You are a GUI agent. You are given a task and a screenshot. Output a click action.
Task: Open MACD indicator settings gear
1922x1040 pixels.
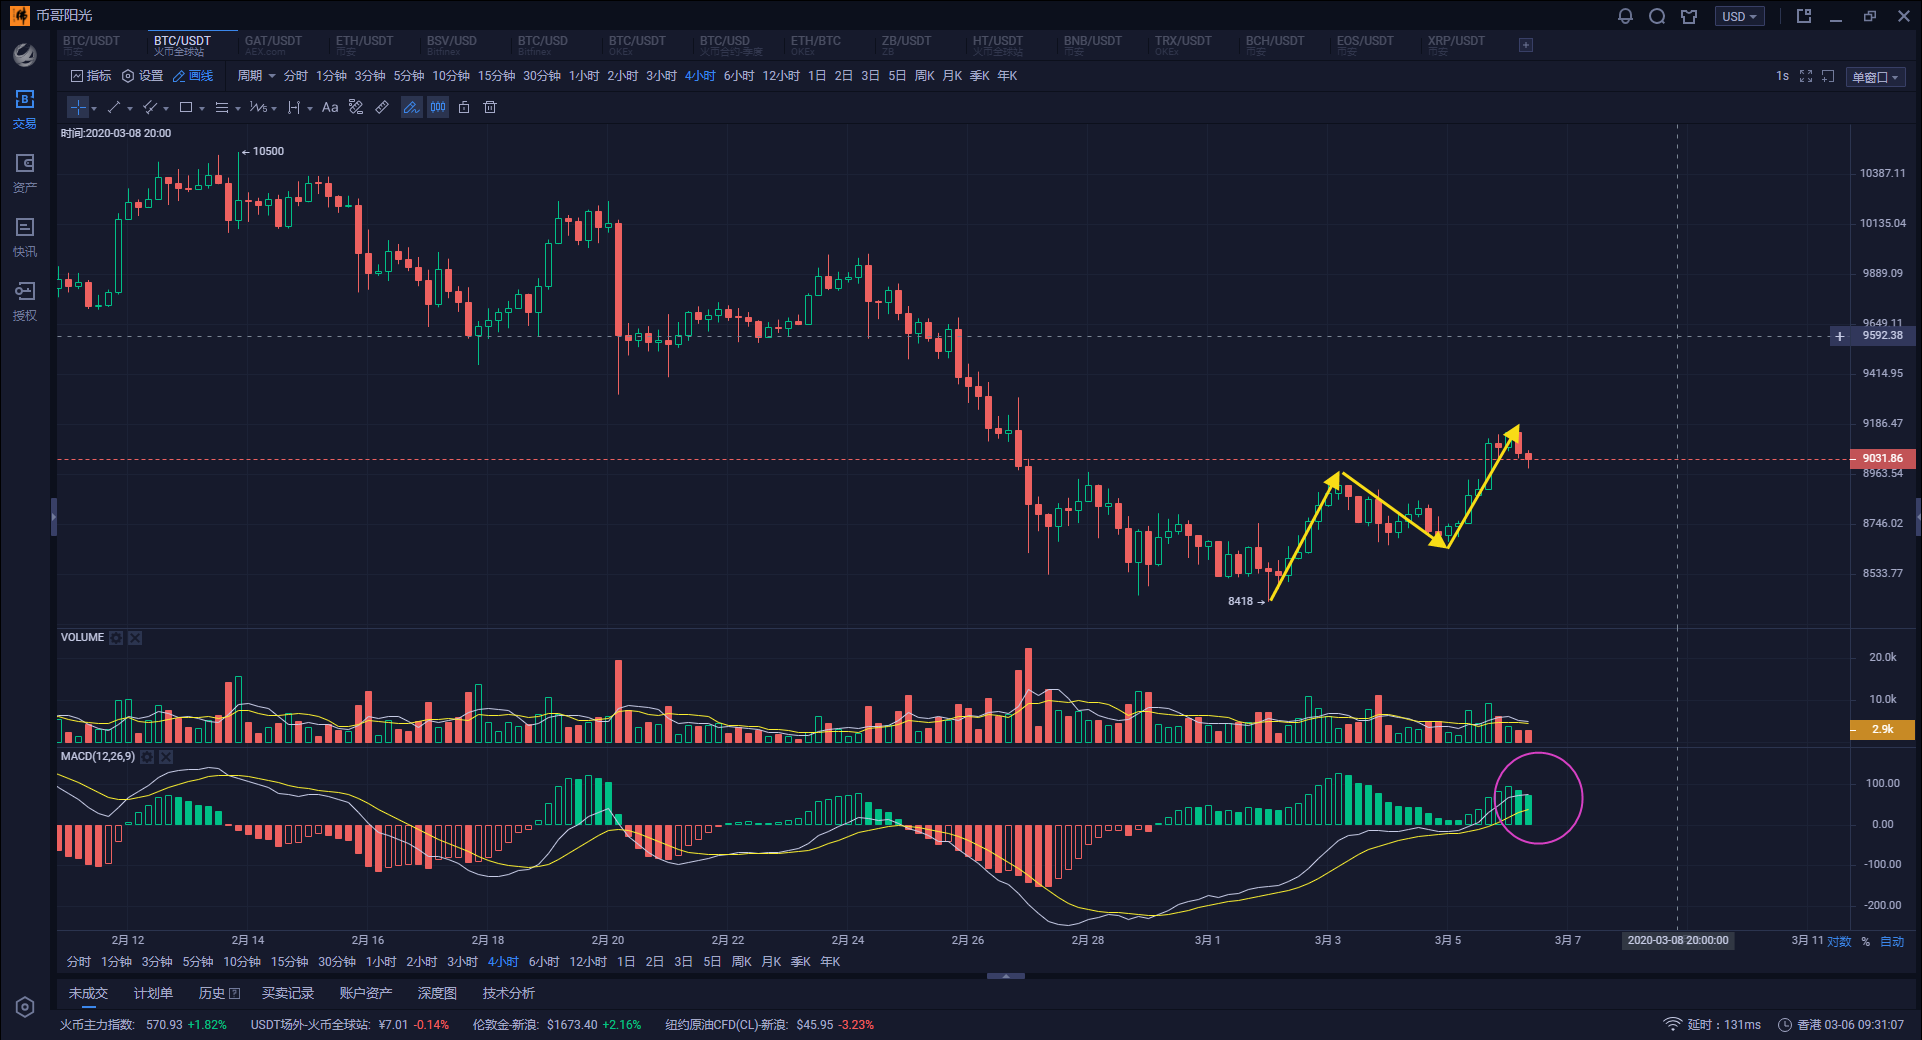pos(147,757)
